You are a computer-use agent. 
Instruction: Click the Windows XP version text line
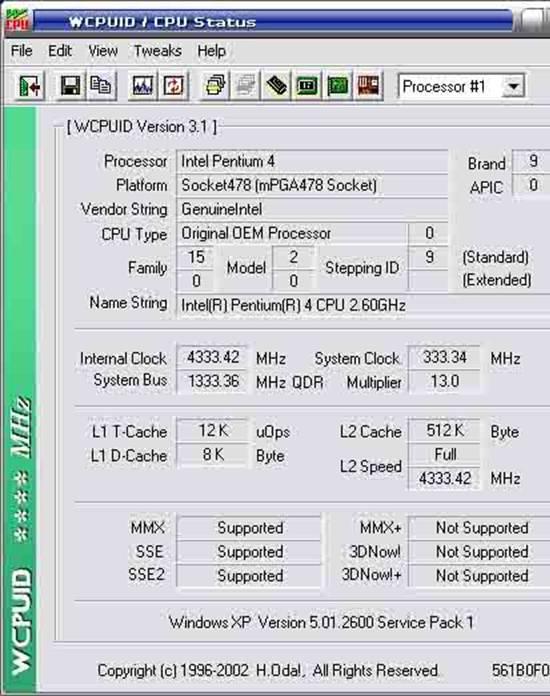321,622
